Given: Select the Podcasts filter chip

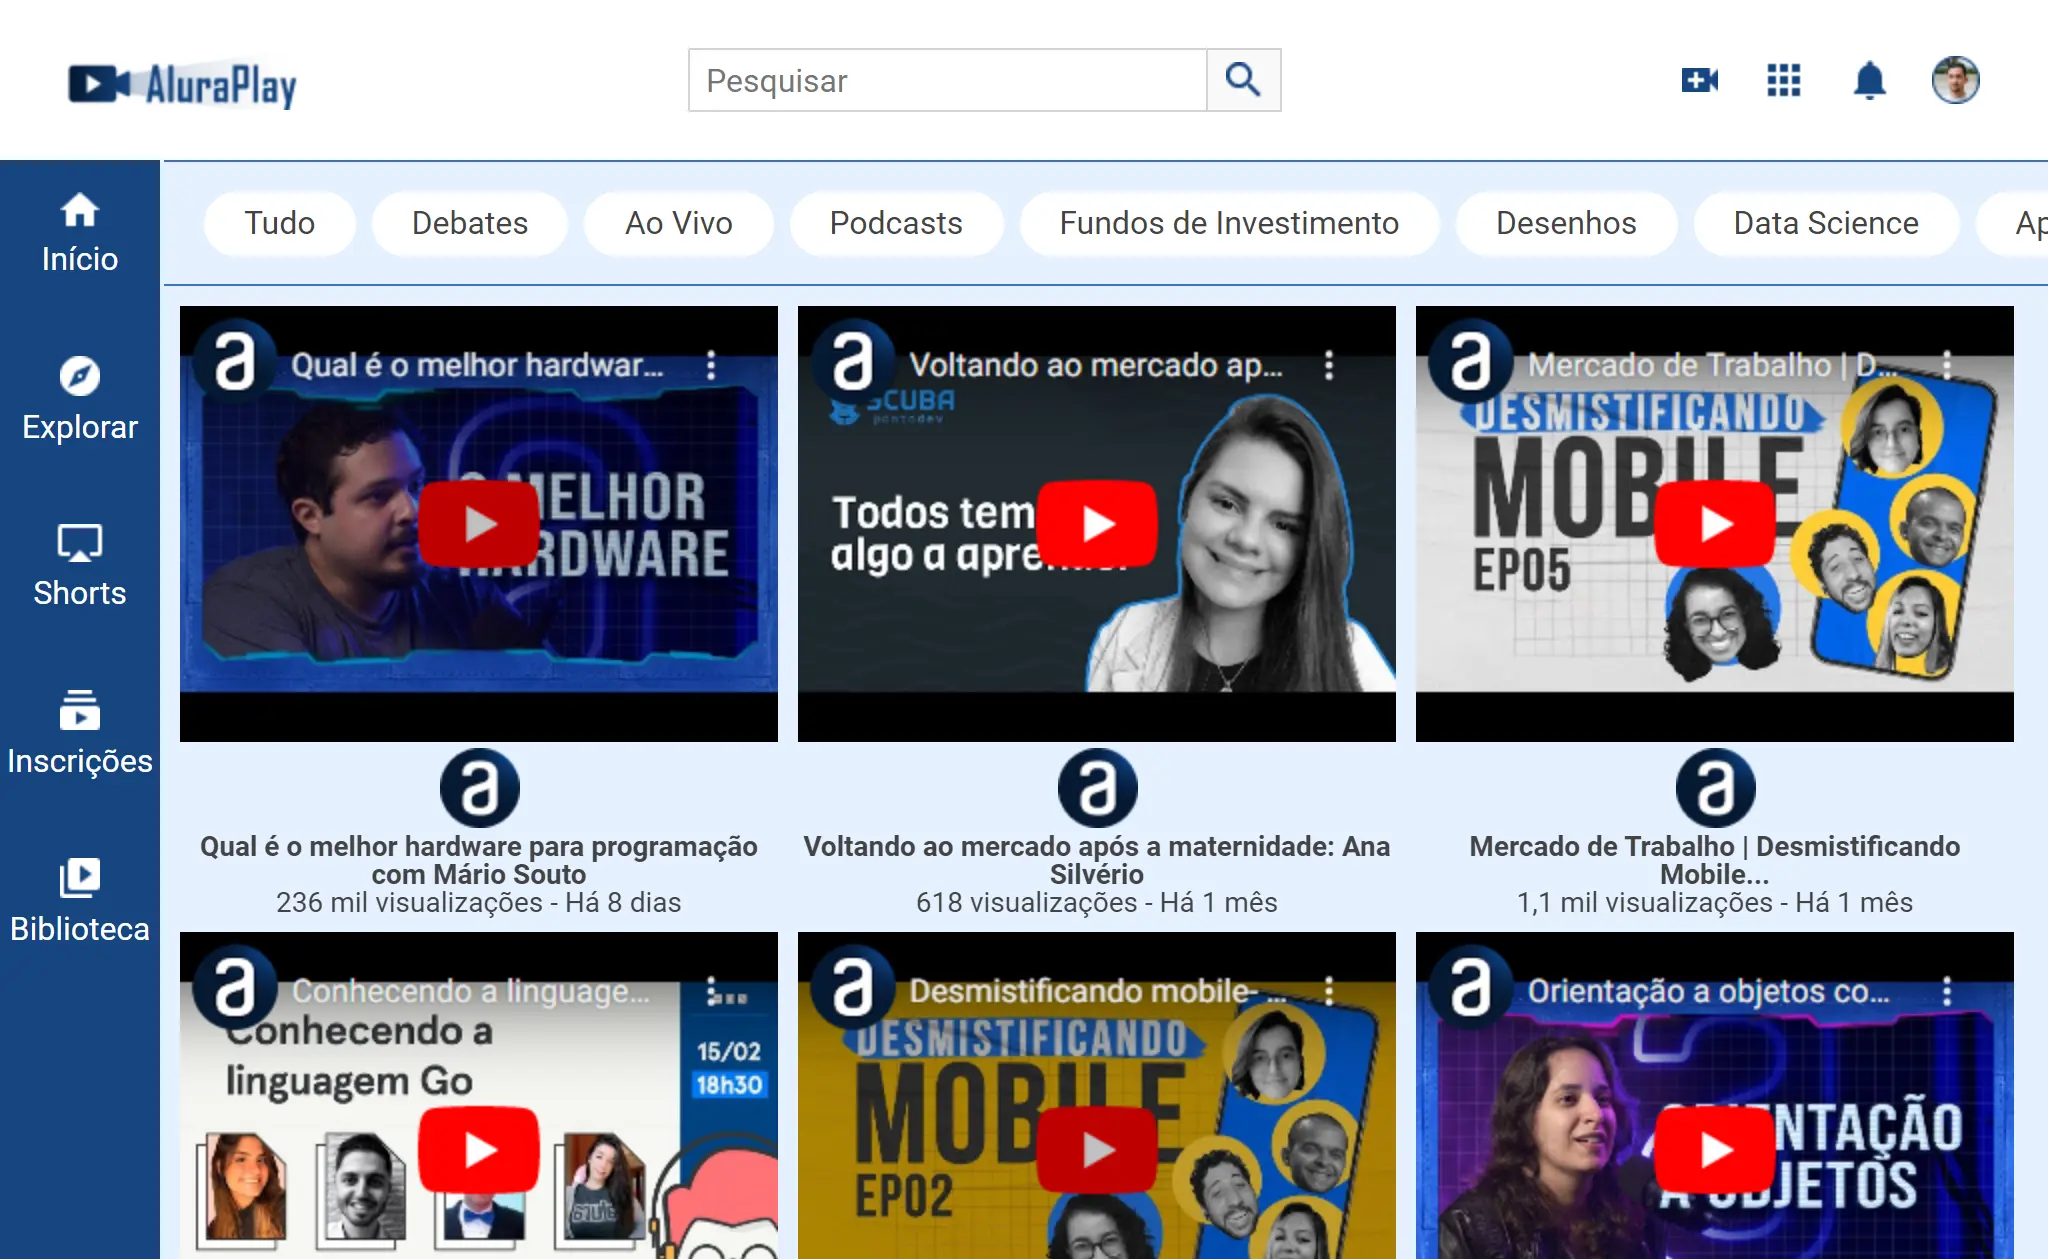Looking at the screenshot, I should click(895, 223).
